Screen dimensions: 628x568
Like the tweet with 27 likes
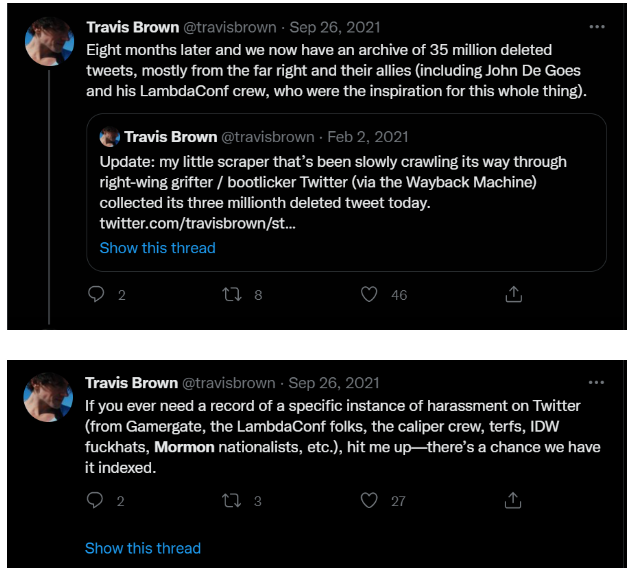369,500
